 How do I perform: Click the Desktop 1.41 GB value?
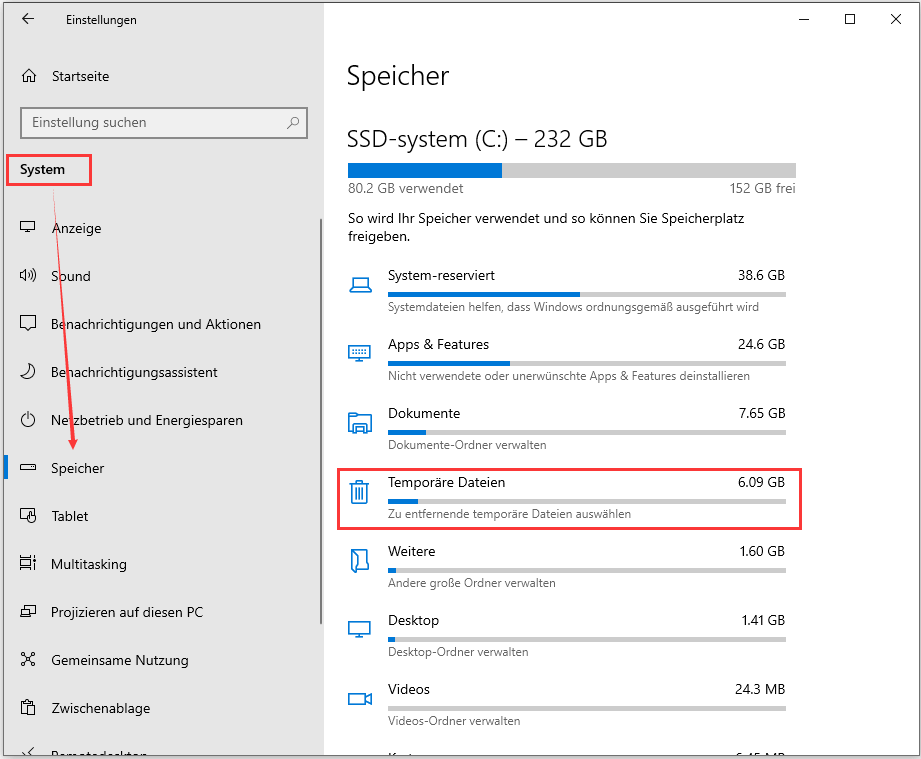point(763,620)
